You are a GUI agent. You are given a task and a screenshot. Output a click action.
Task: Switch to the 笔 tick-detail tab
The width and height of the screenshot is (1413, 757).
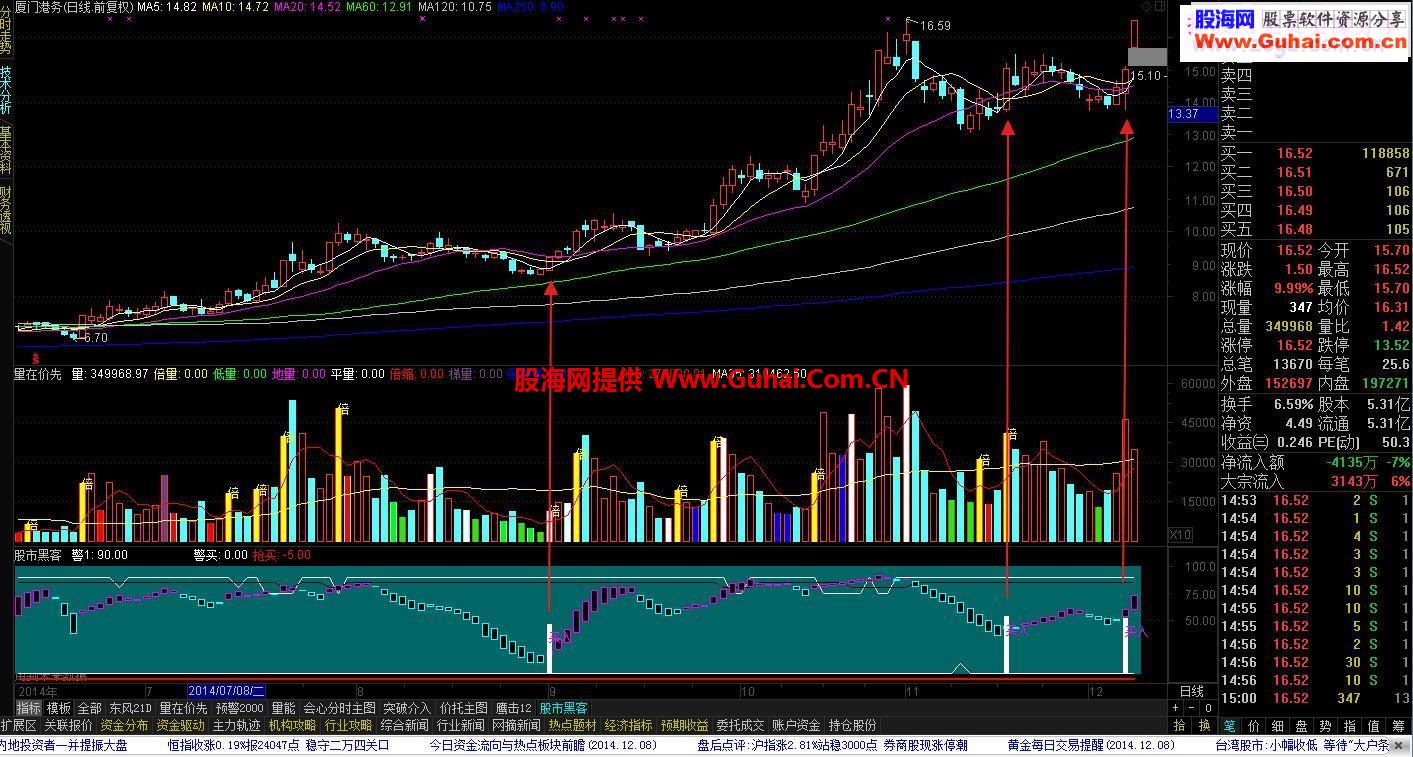[x=1230, y=725]
